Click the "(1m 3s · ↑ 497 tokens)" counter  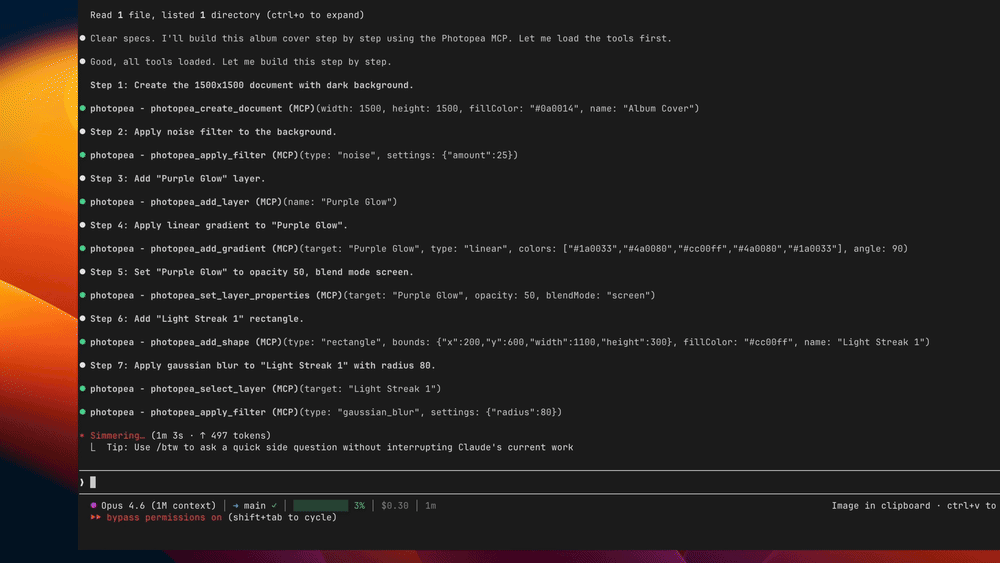[210, 435]
